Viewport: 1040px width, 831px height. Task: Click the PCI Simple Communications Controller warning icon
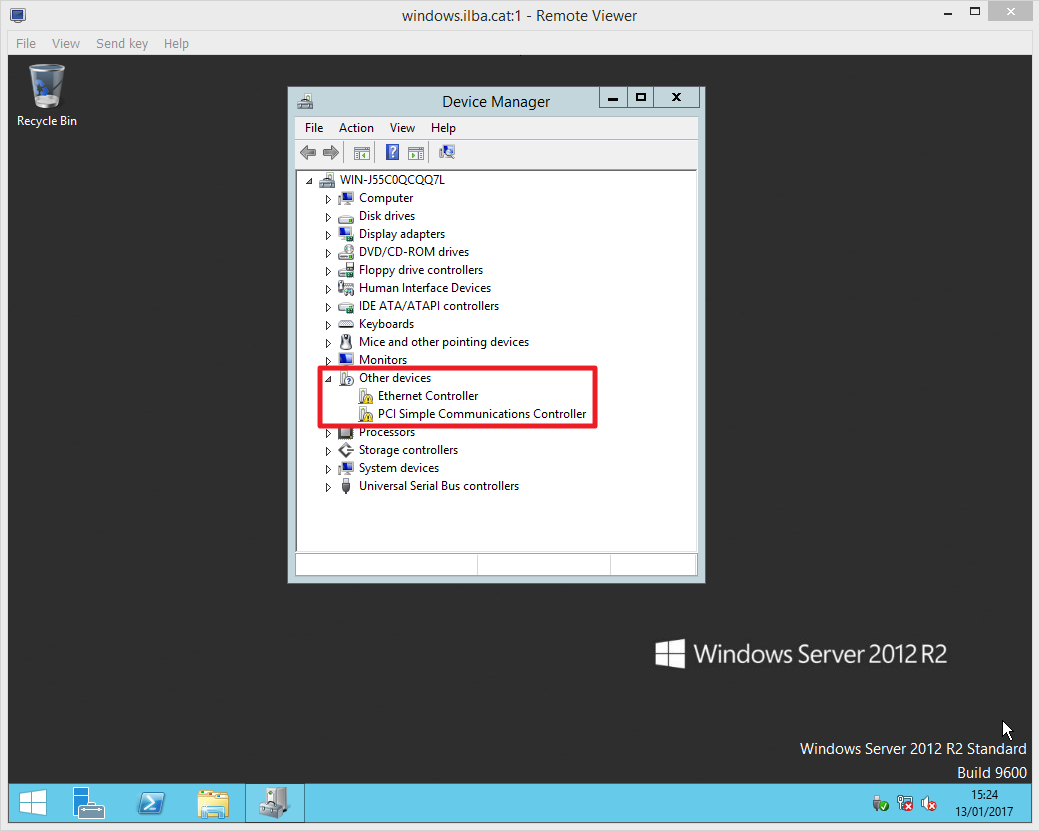pyautogui.click(x=365, y=414)
